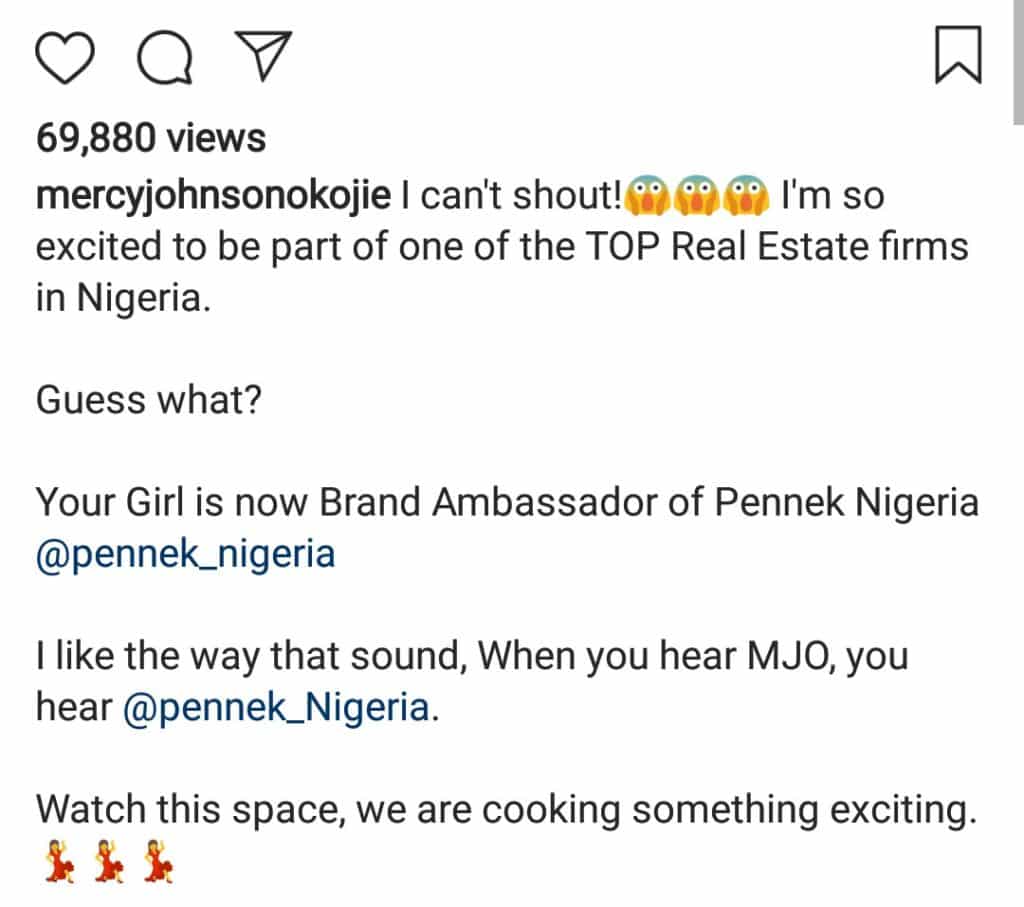Click first screaming face emoji

coord(647,195)
